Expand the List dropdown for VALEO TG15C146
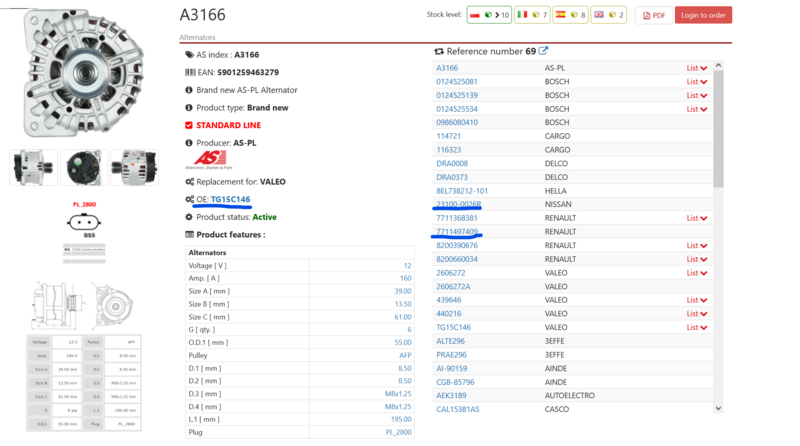Image resolution: width=800 pixels, height=446 pixels. [696, 328]
